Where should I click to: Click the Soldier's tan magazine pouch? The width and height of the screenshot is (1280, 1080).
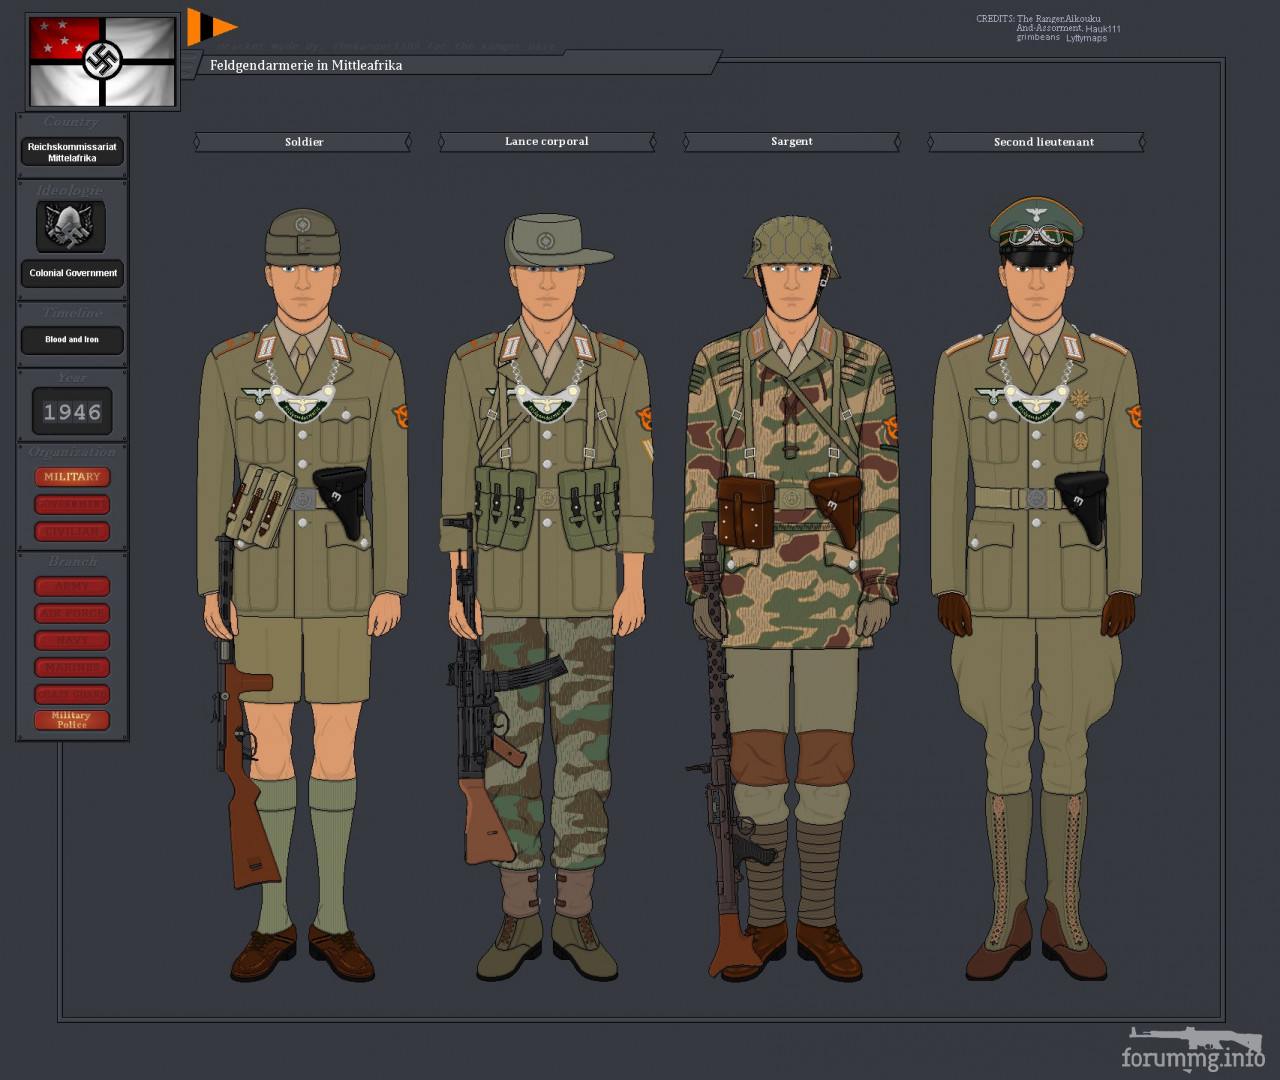(x=258, y=505)
